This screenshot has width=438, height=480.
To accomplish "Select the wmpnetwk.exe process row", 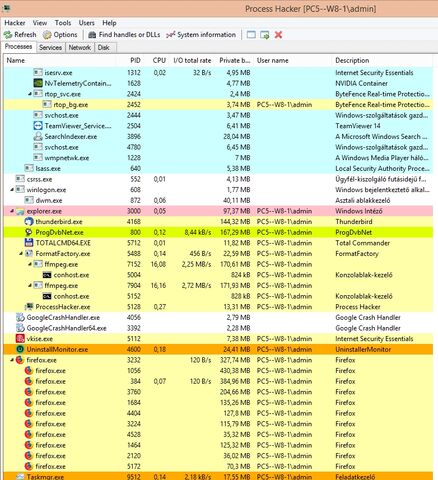I will 218,158.
